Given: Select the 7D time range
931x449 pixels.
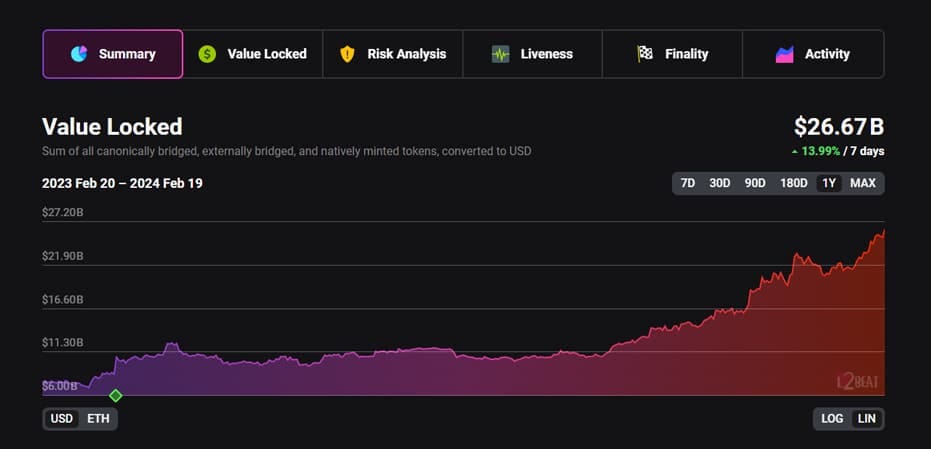Looking at the screenshot, I should pos(688,183).
